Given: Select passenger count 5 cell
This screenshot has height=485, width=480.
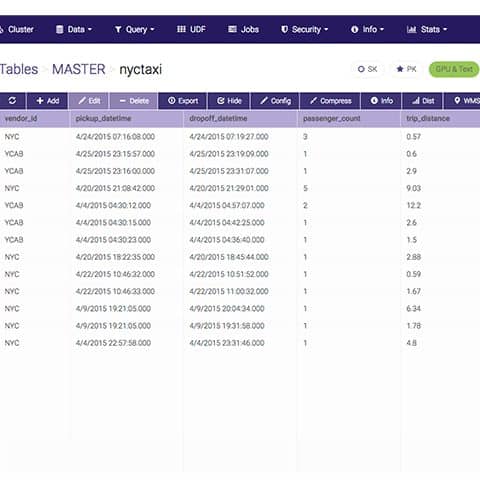Looking at the screenshot, I should pos(305,188).
